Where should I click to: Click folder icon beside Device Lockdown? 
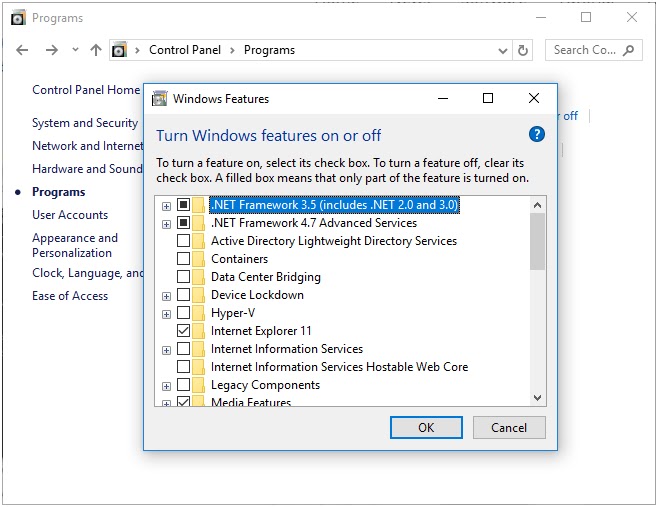point(198,295)
